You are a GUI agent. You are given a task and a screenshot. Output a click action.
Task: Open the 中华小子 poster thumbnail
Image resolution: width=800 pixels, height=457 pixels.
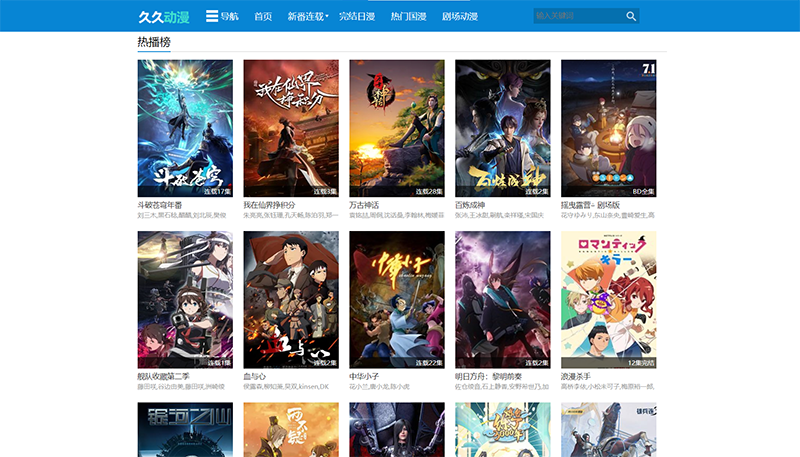[x=397, y=299]
